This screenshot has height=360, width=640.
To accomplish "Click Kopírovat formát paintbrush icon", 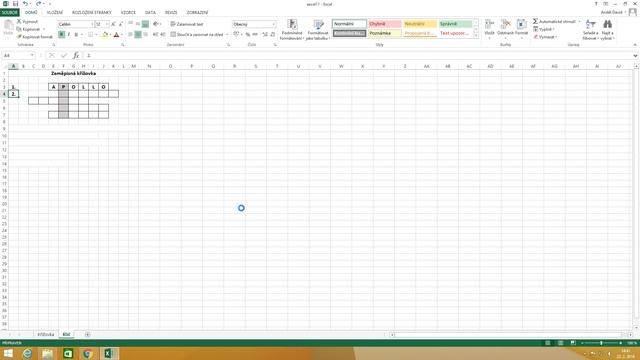I will [x=19, y=37].
